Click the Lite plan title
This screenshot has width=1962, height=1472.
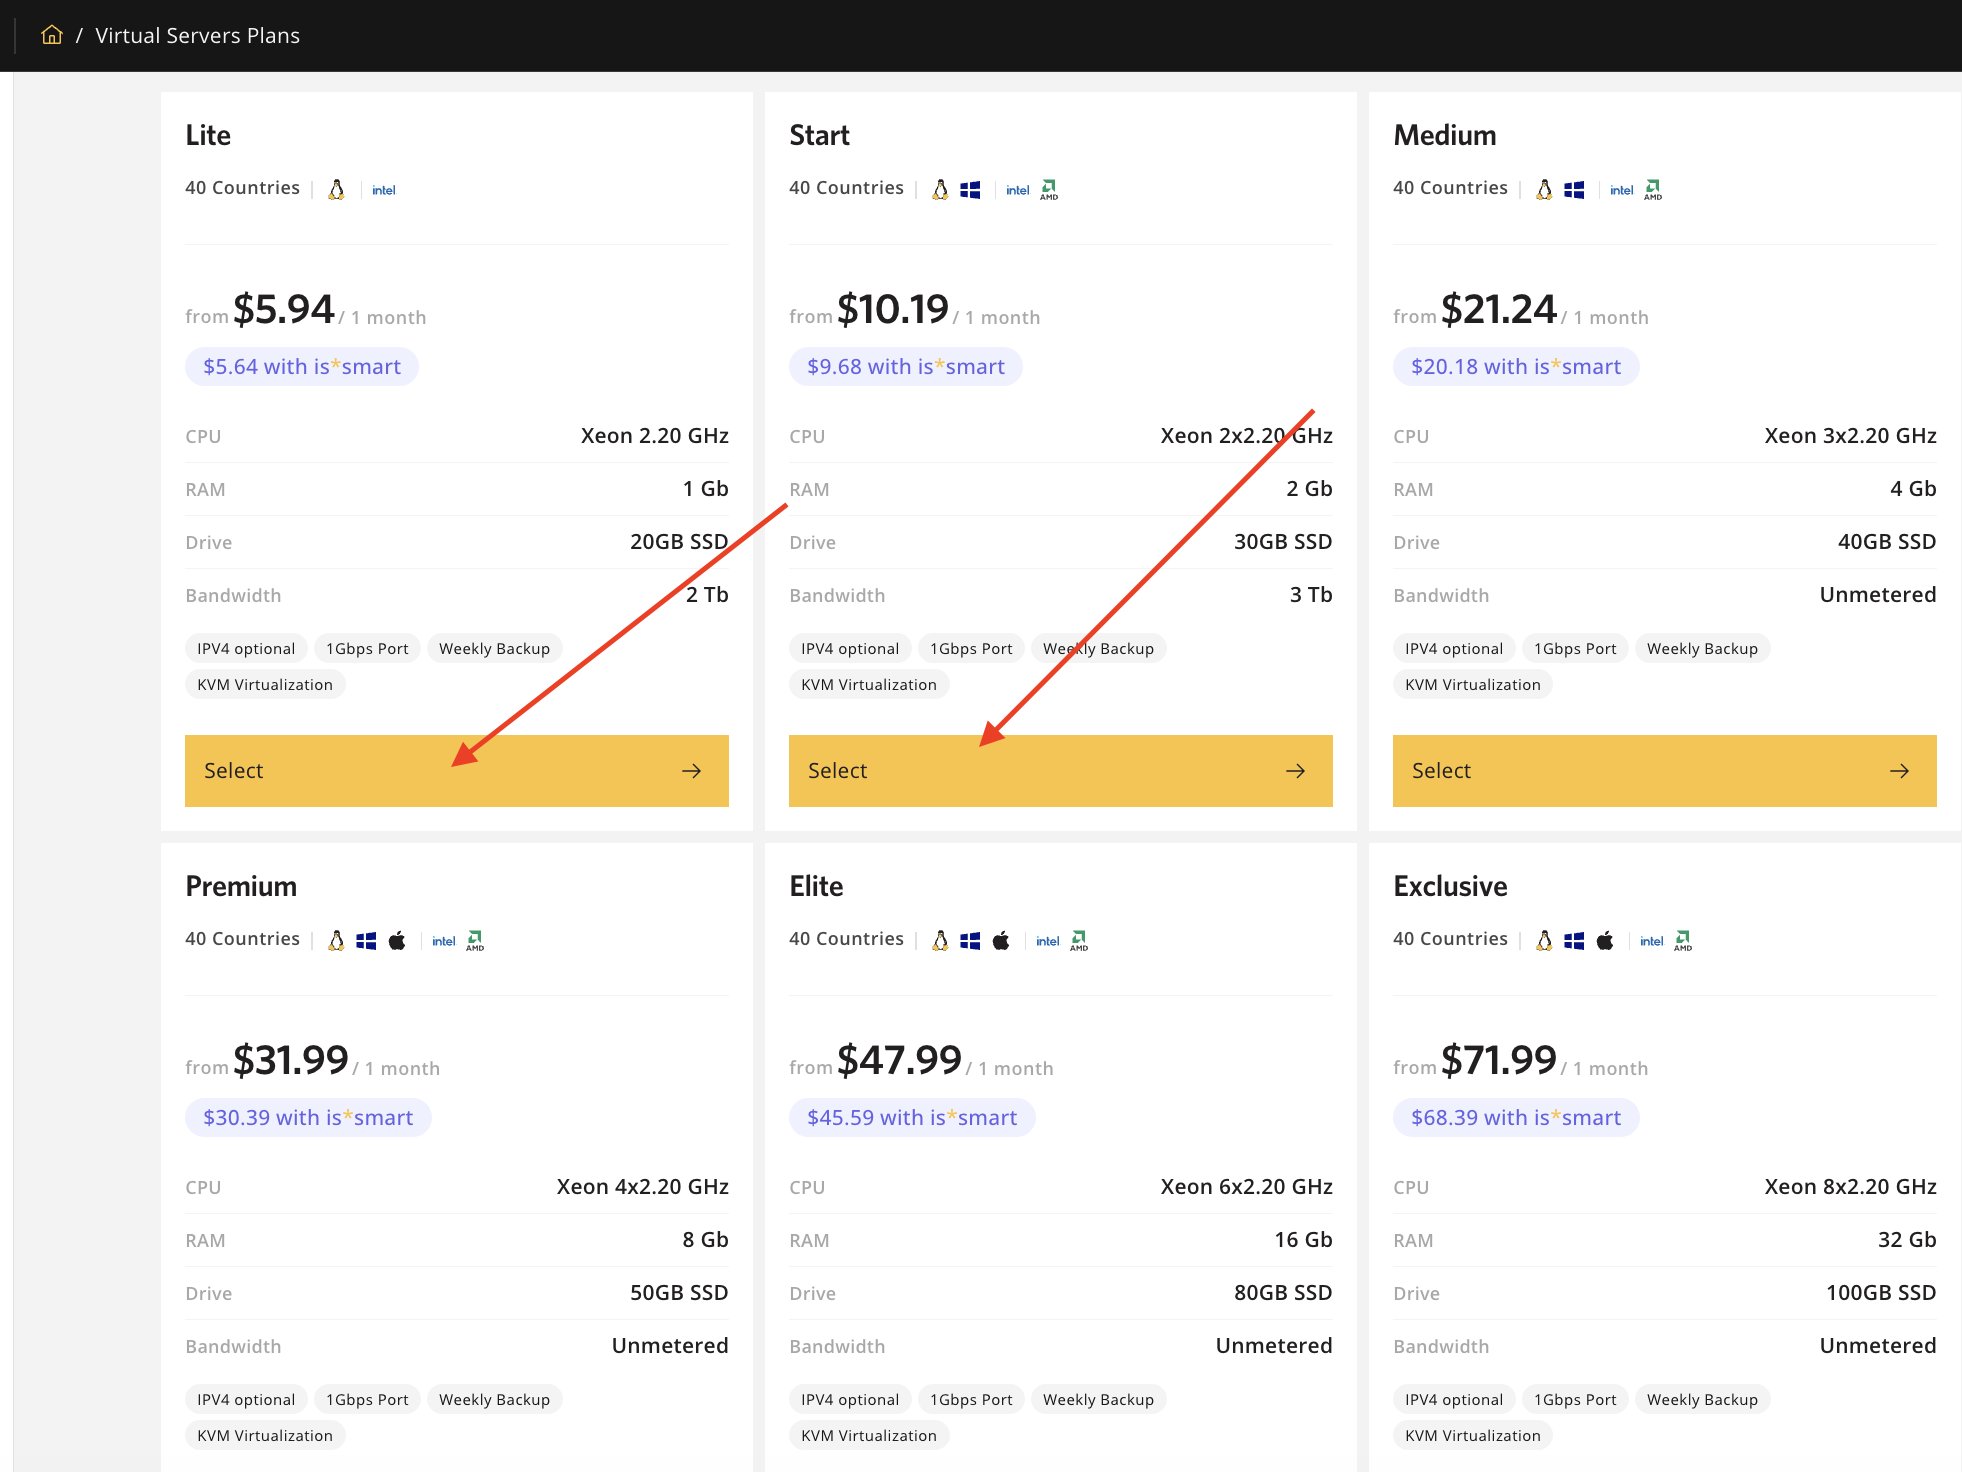(x=208, y=135)
